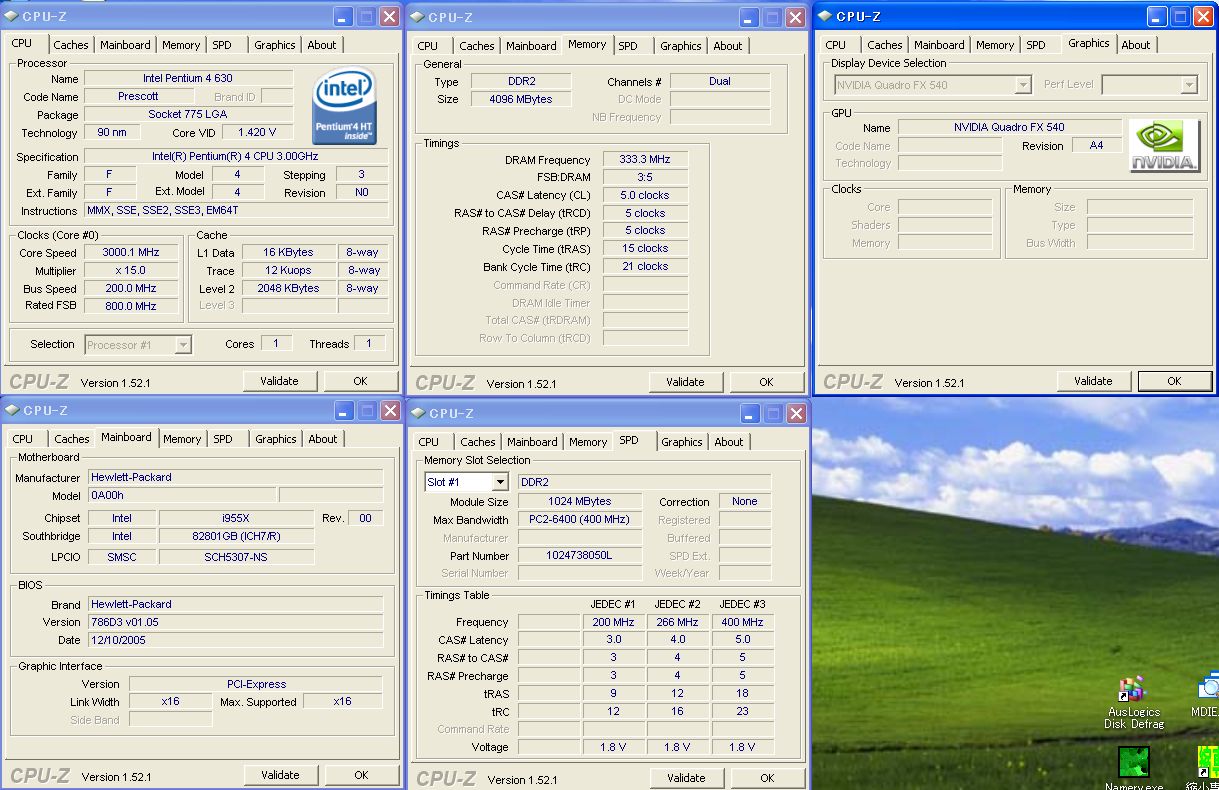
Task: Open the About tab in the Graphics window
Action: (x=1136, y=45)
